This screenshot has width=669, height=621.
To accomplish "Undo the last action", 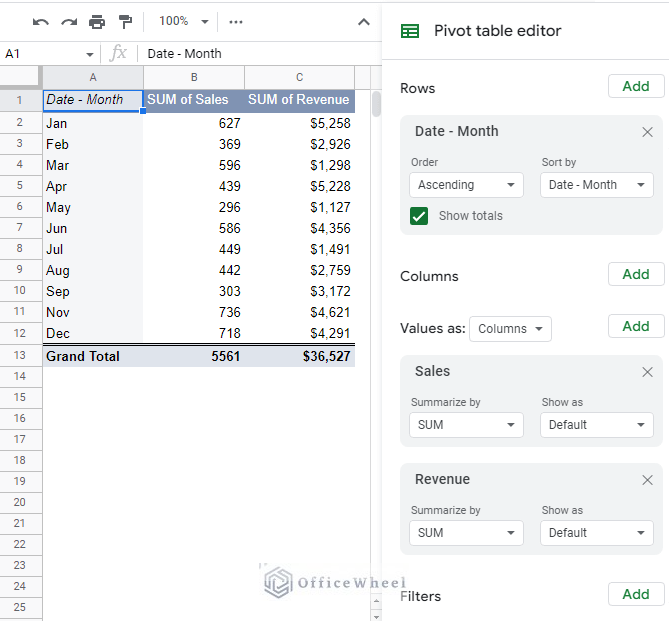I will [x=41, y=22].
